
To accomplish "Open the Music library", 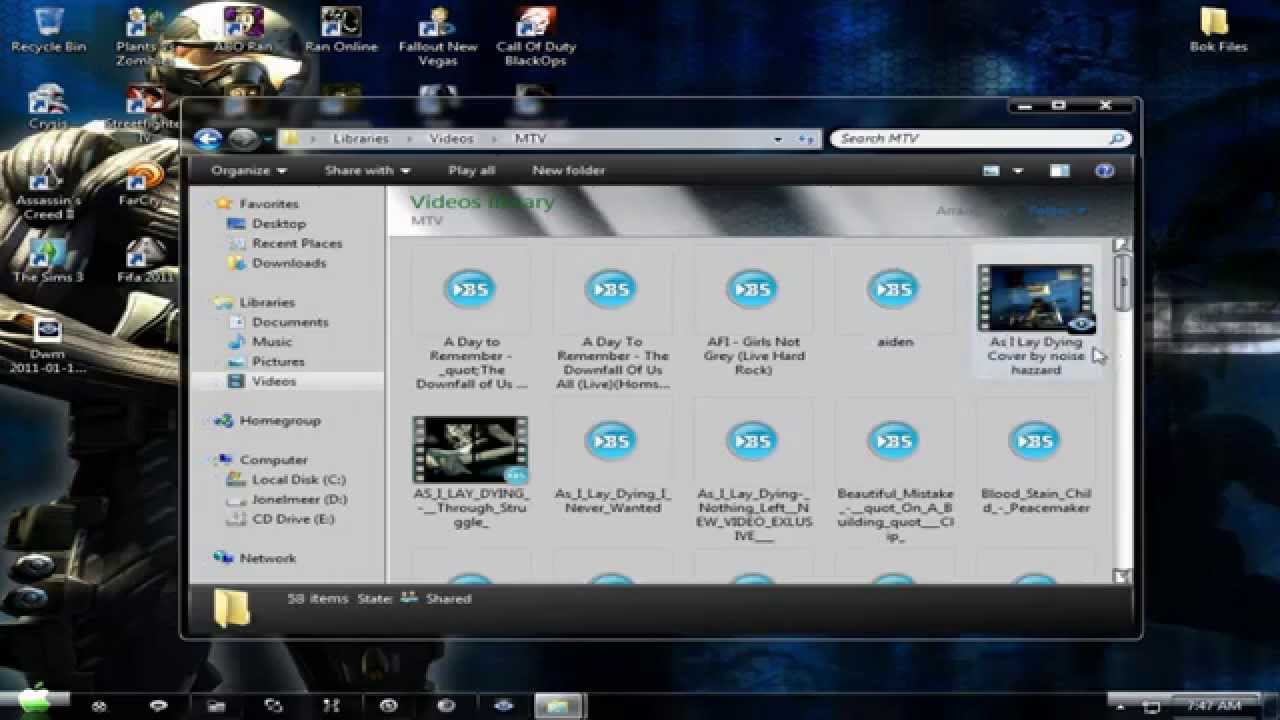I will tap(260, 342).
